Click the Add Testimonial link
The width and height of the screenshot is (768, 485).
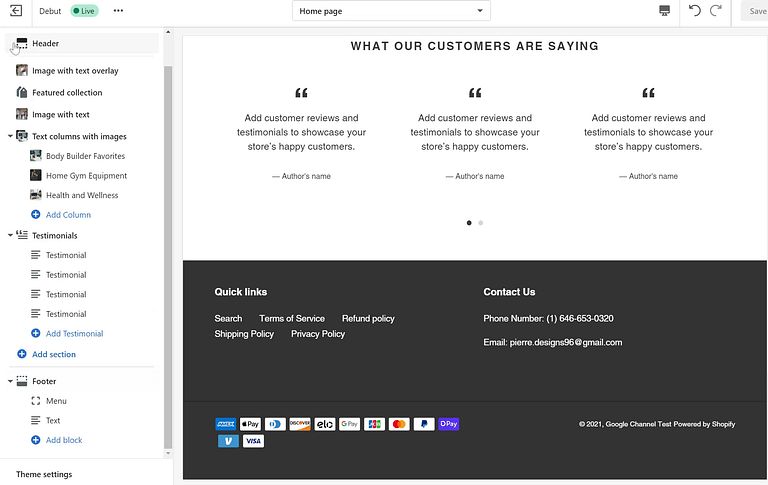[74, 334]
